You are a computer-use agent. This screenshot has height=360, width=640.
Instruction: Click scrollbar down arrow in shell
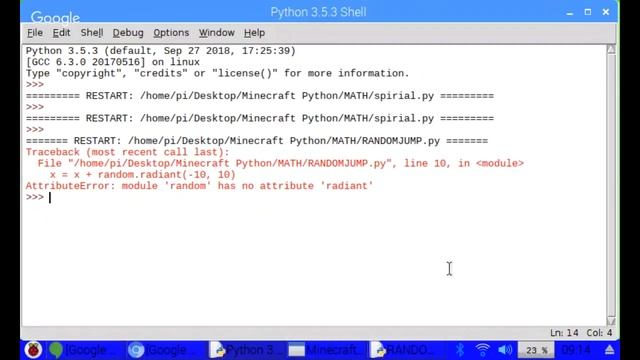pyautogui.click(x=611, y=321)
